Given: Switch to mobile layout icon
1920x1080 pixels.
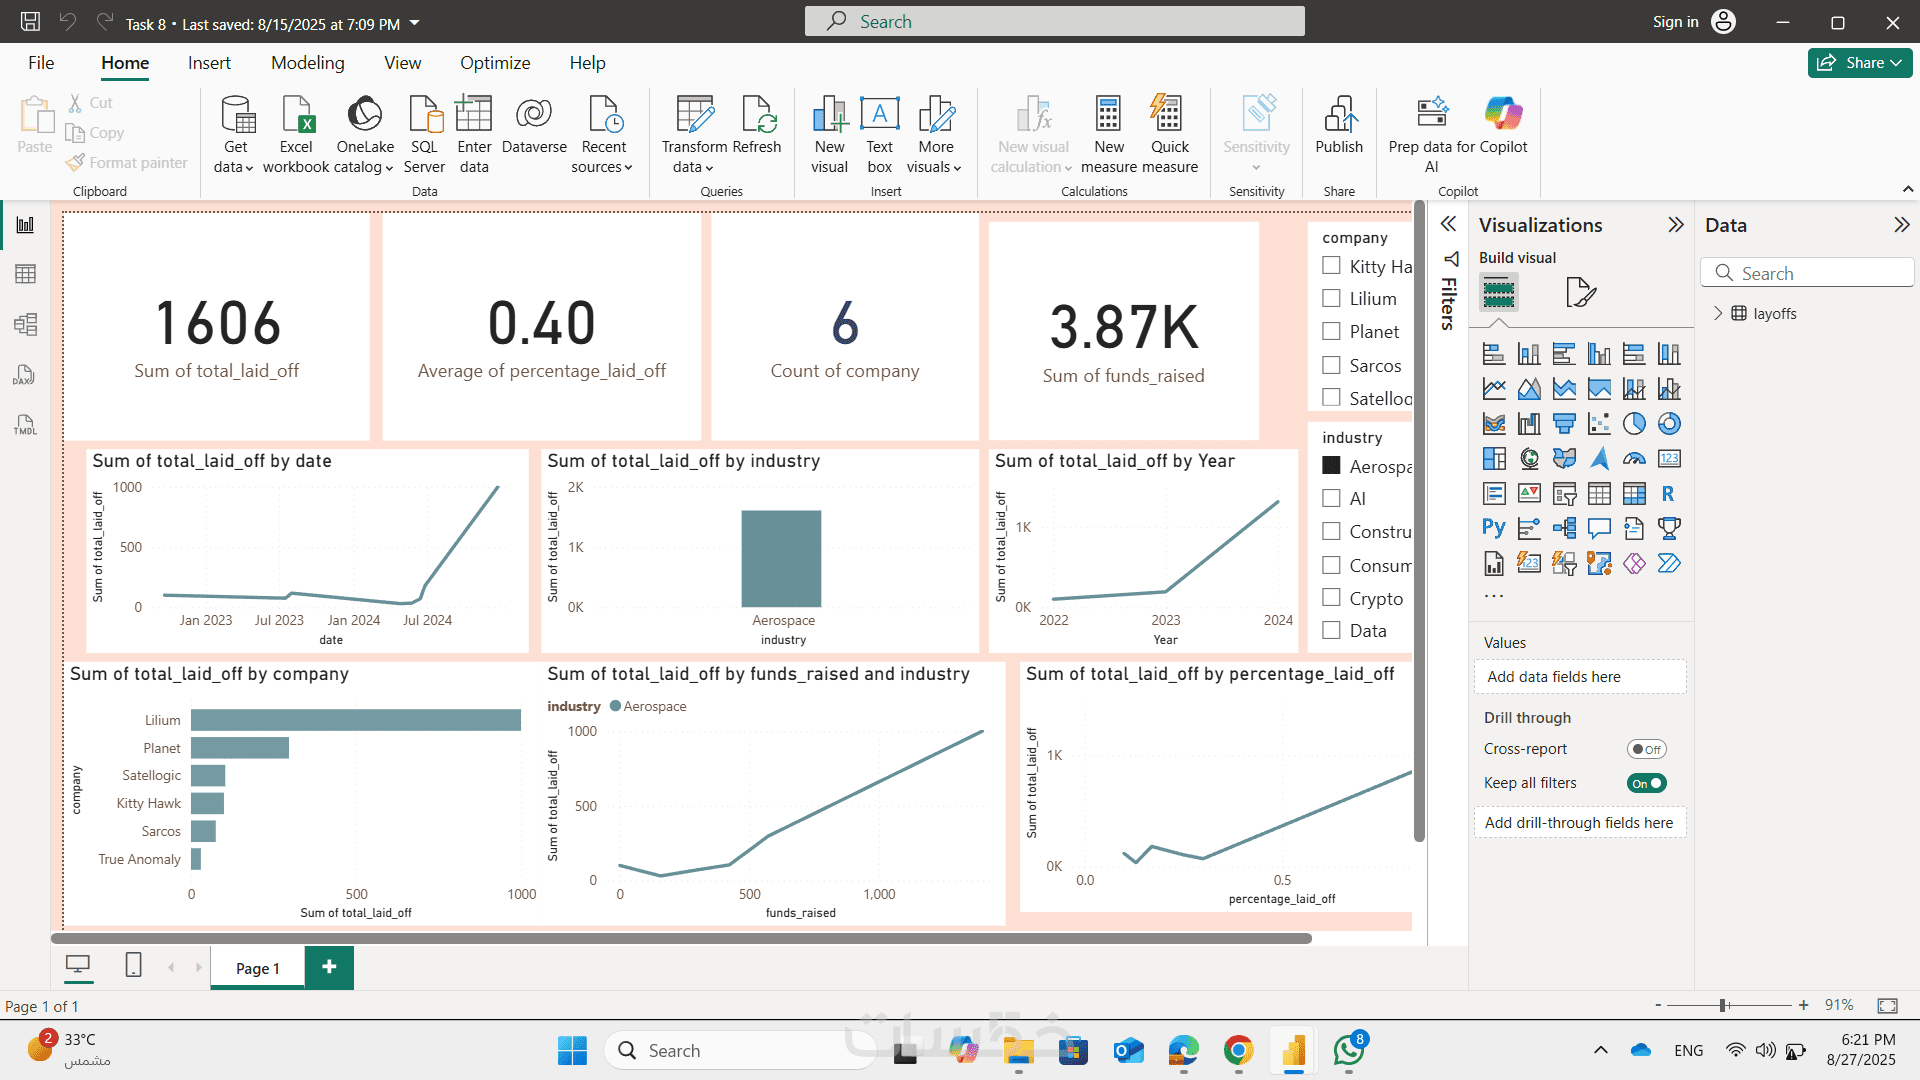Looking at the screenshot, I should [133, 965].
